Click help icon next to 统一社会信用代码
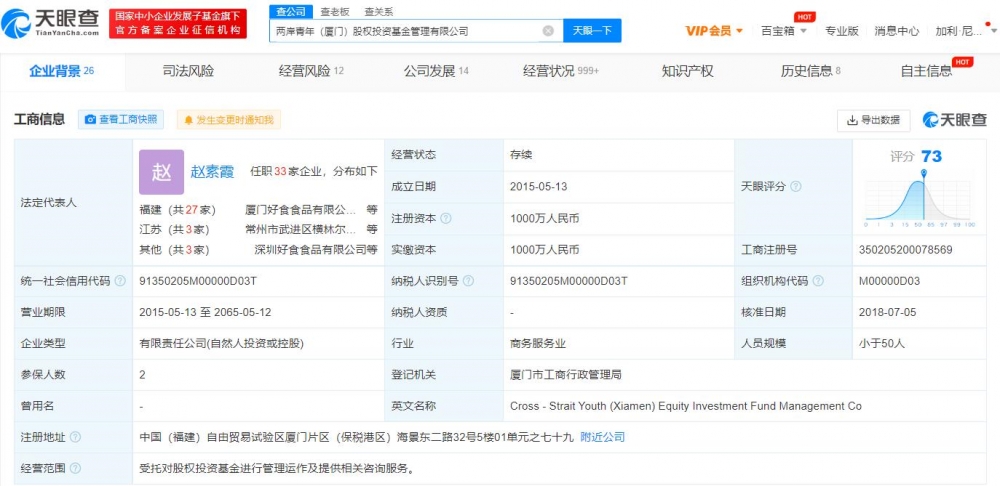1000x486 pixels. (120, 281)
